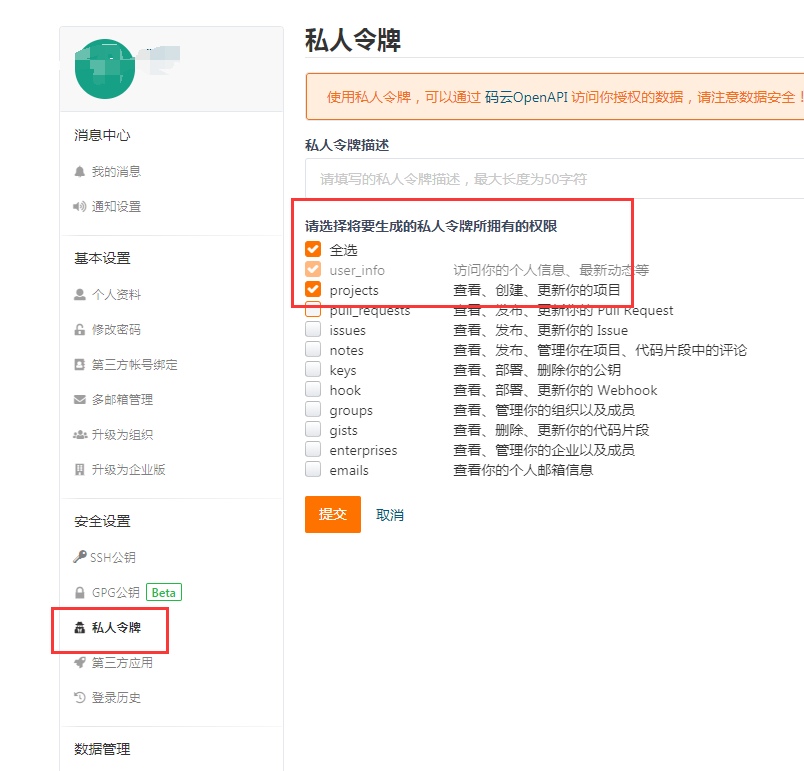Image resolution: width=804 pixels, height=771 pixels.
Task: Select 升级为组织 in sidebar
Action: (x=123, y=435)
